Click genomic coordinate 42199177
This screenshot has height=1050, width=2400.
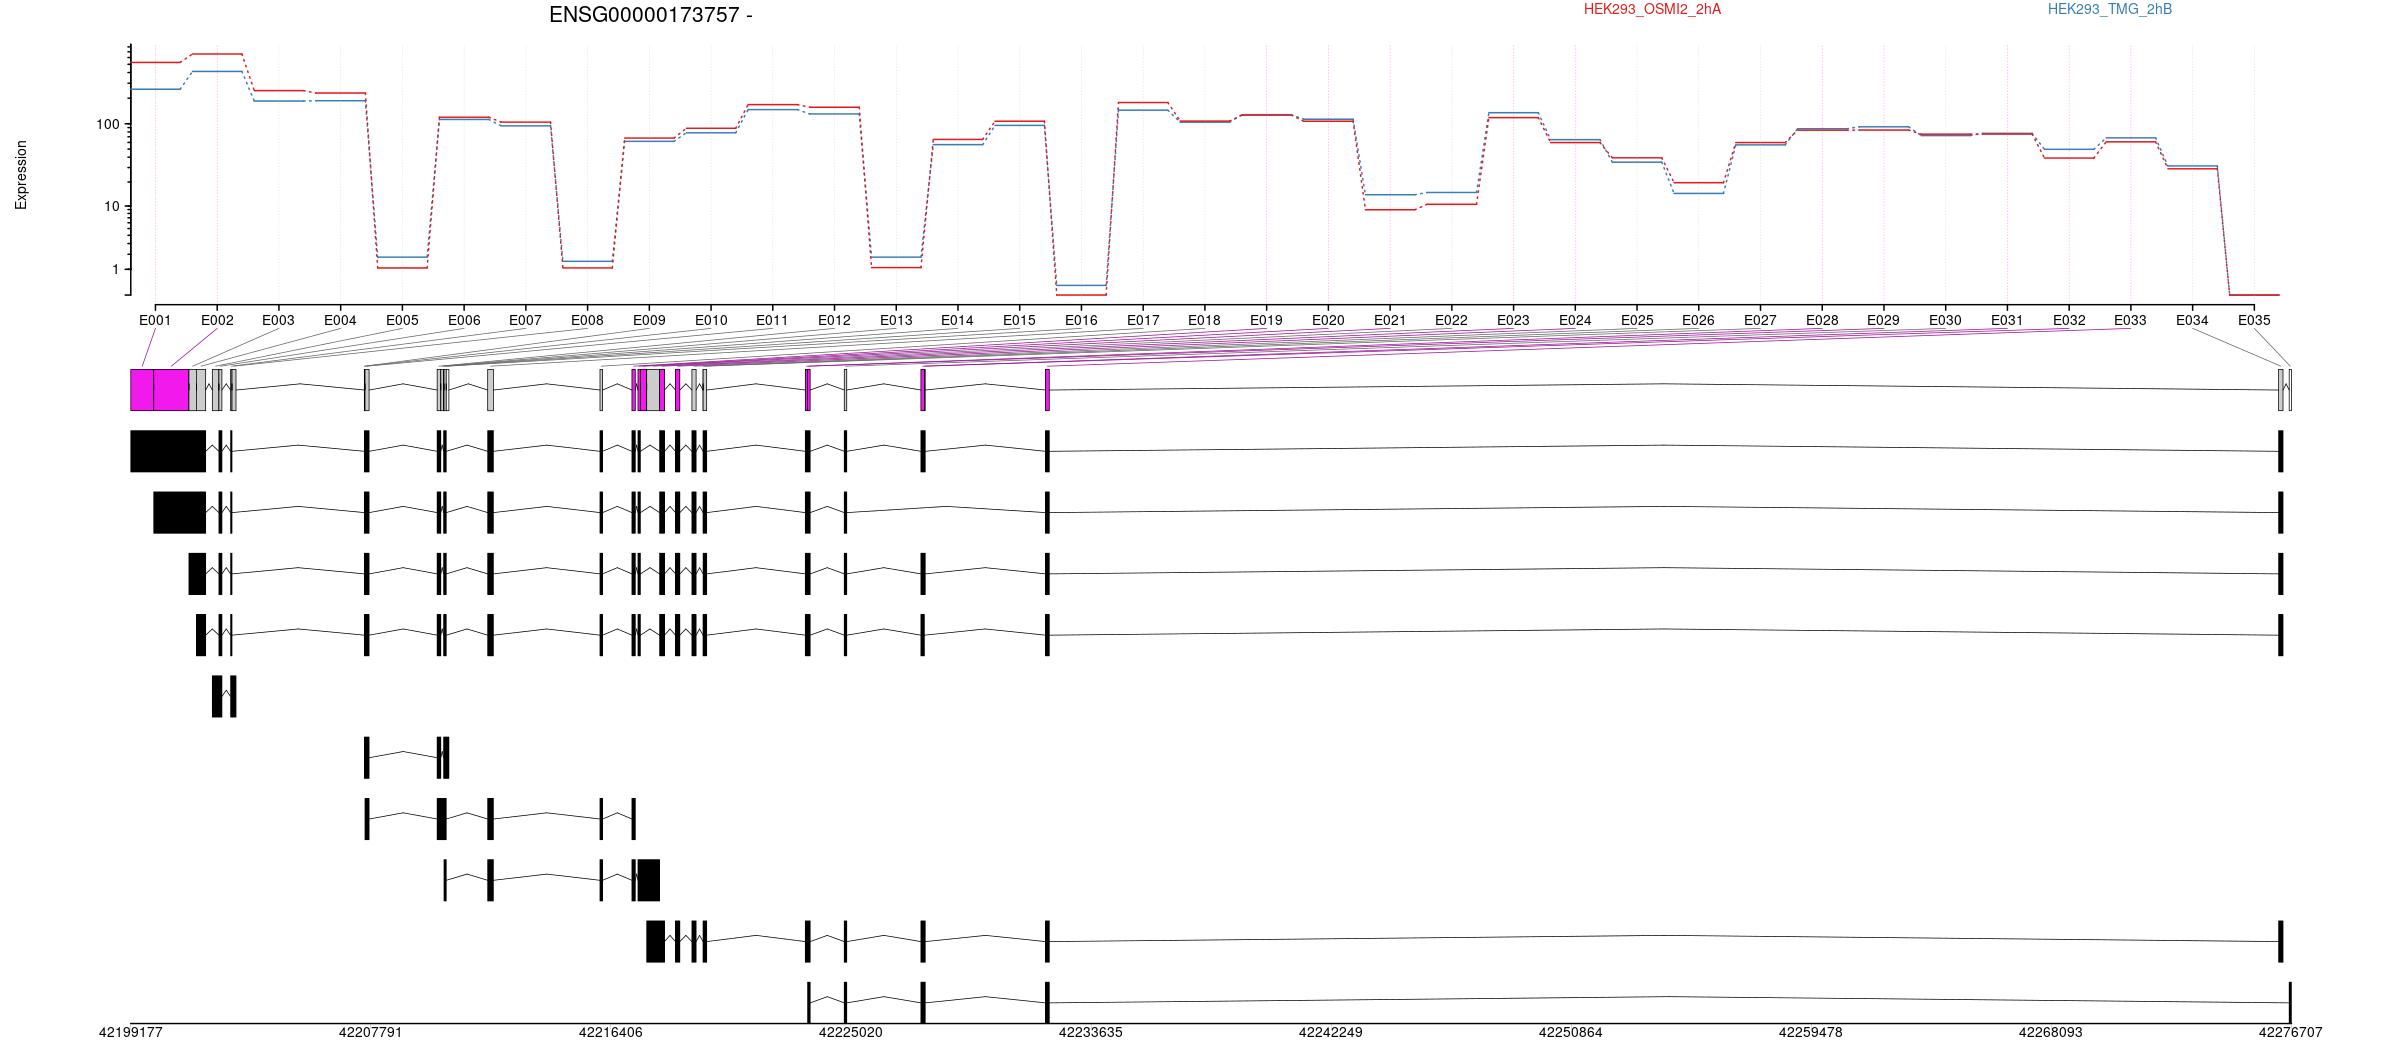[130, 1032]
